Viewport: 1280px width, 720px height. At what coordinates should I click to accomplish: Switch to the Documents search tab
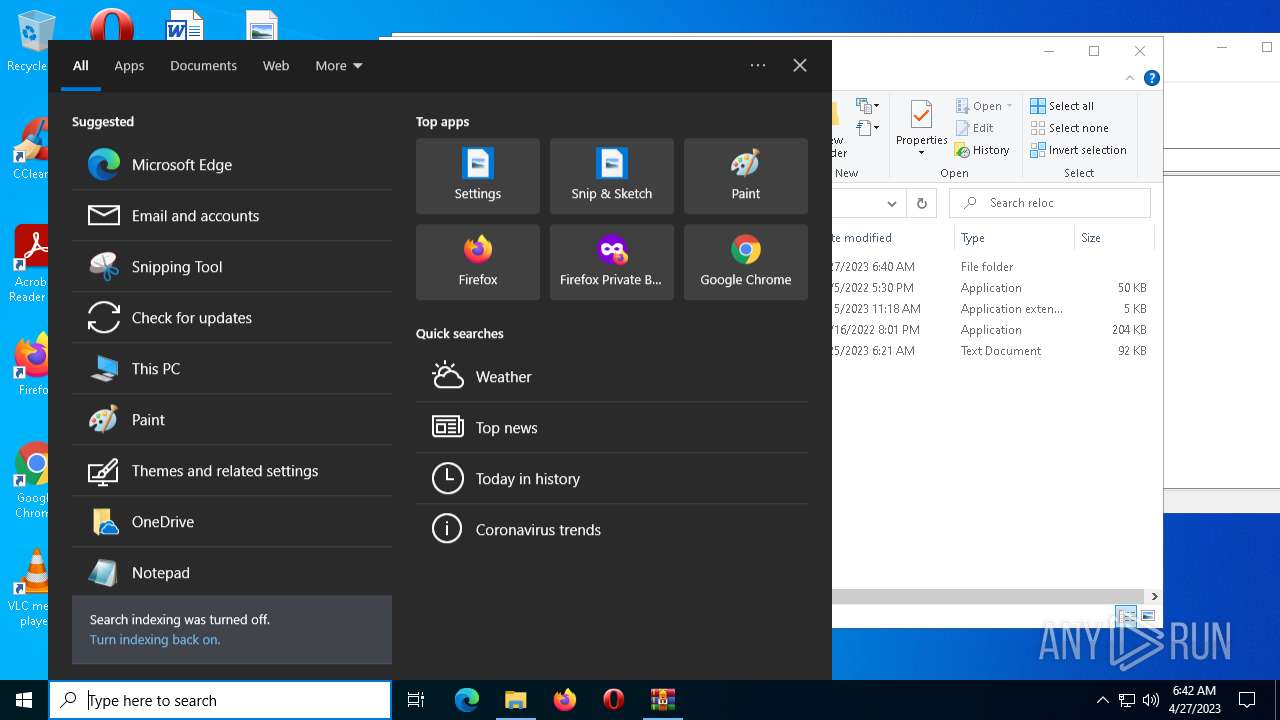point(203,66)
